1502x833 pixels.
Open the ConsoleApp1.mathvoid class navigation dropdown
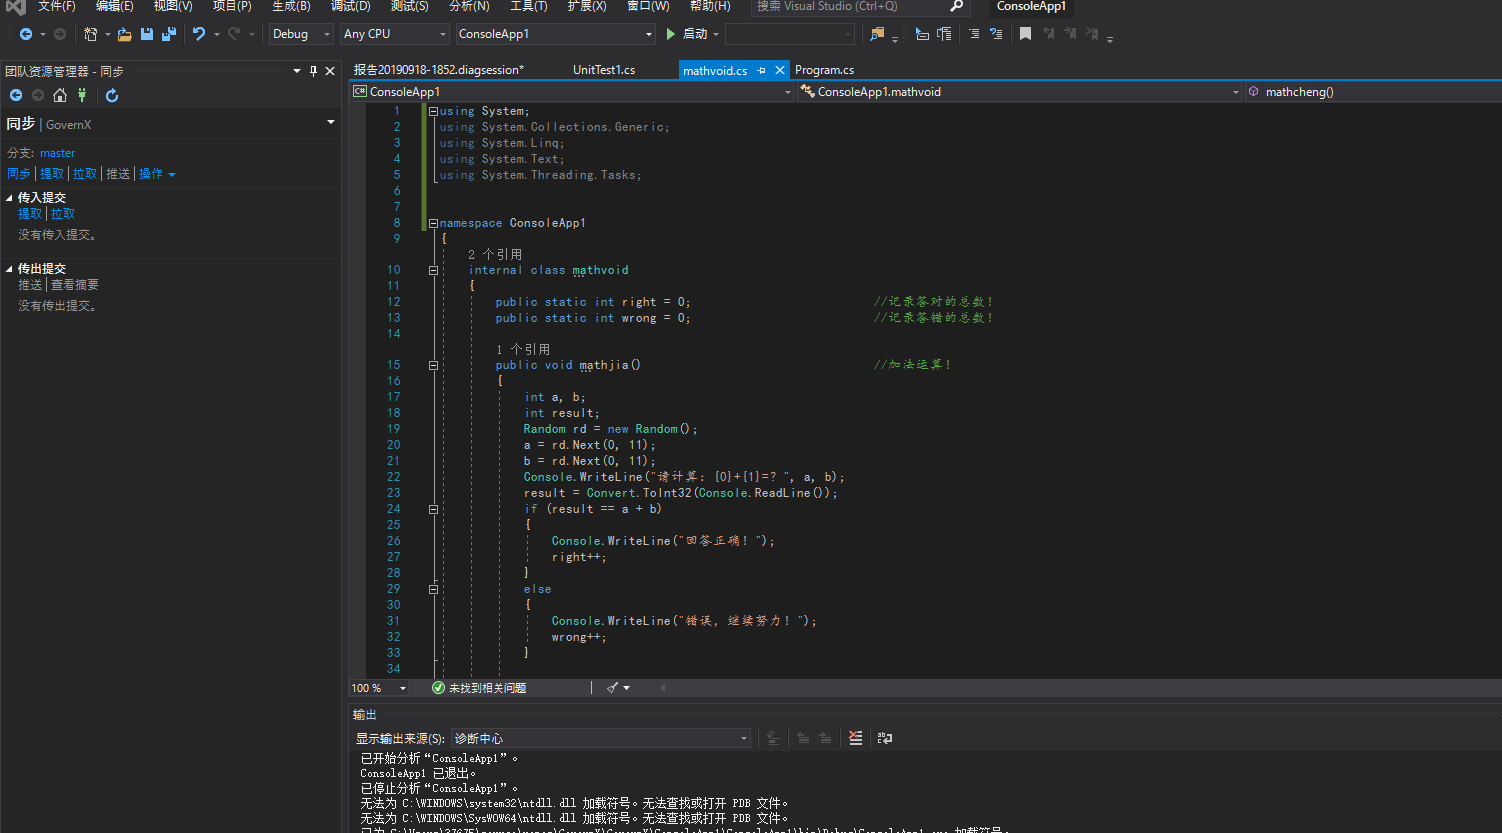tap(1019, 92)
